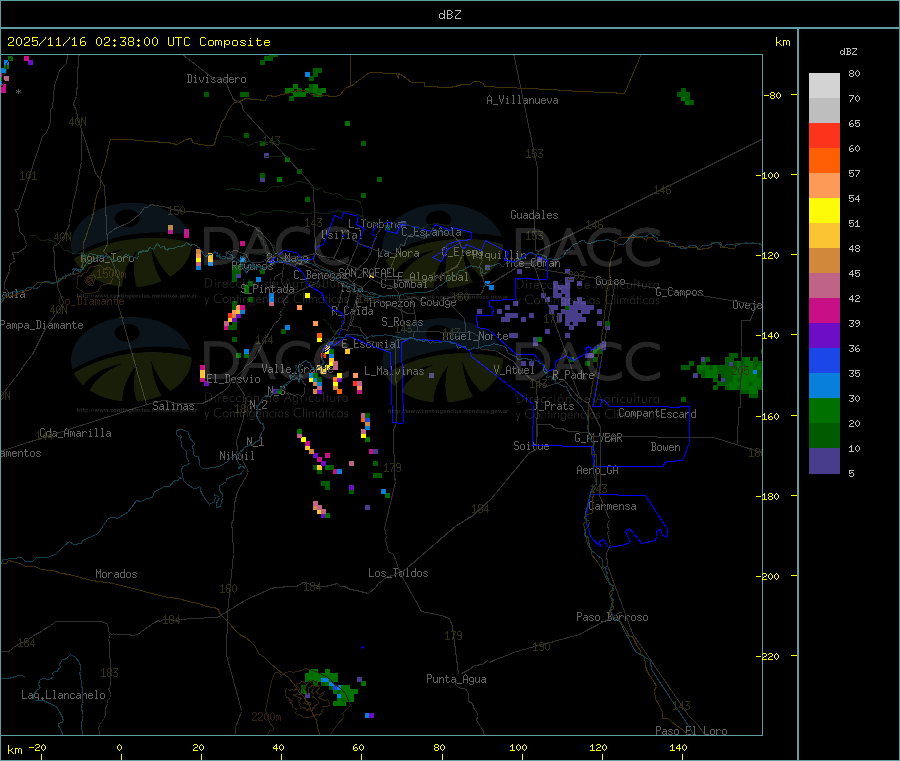Viewport: 900px width, 761px height.
Task: Click the large green echo cluster near route 205
Action: point(729,373)
